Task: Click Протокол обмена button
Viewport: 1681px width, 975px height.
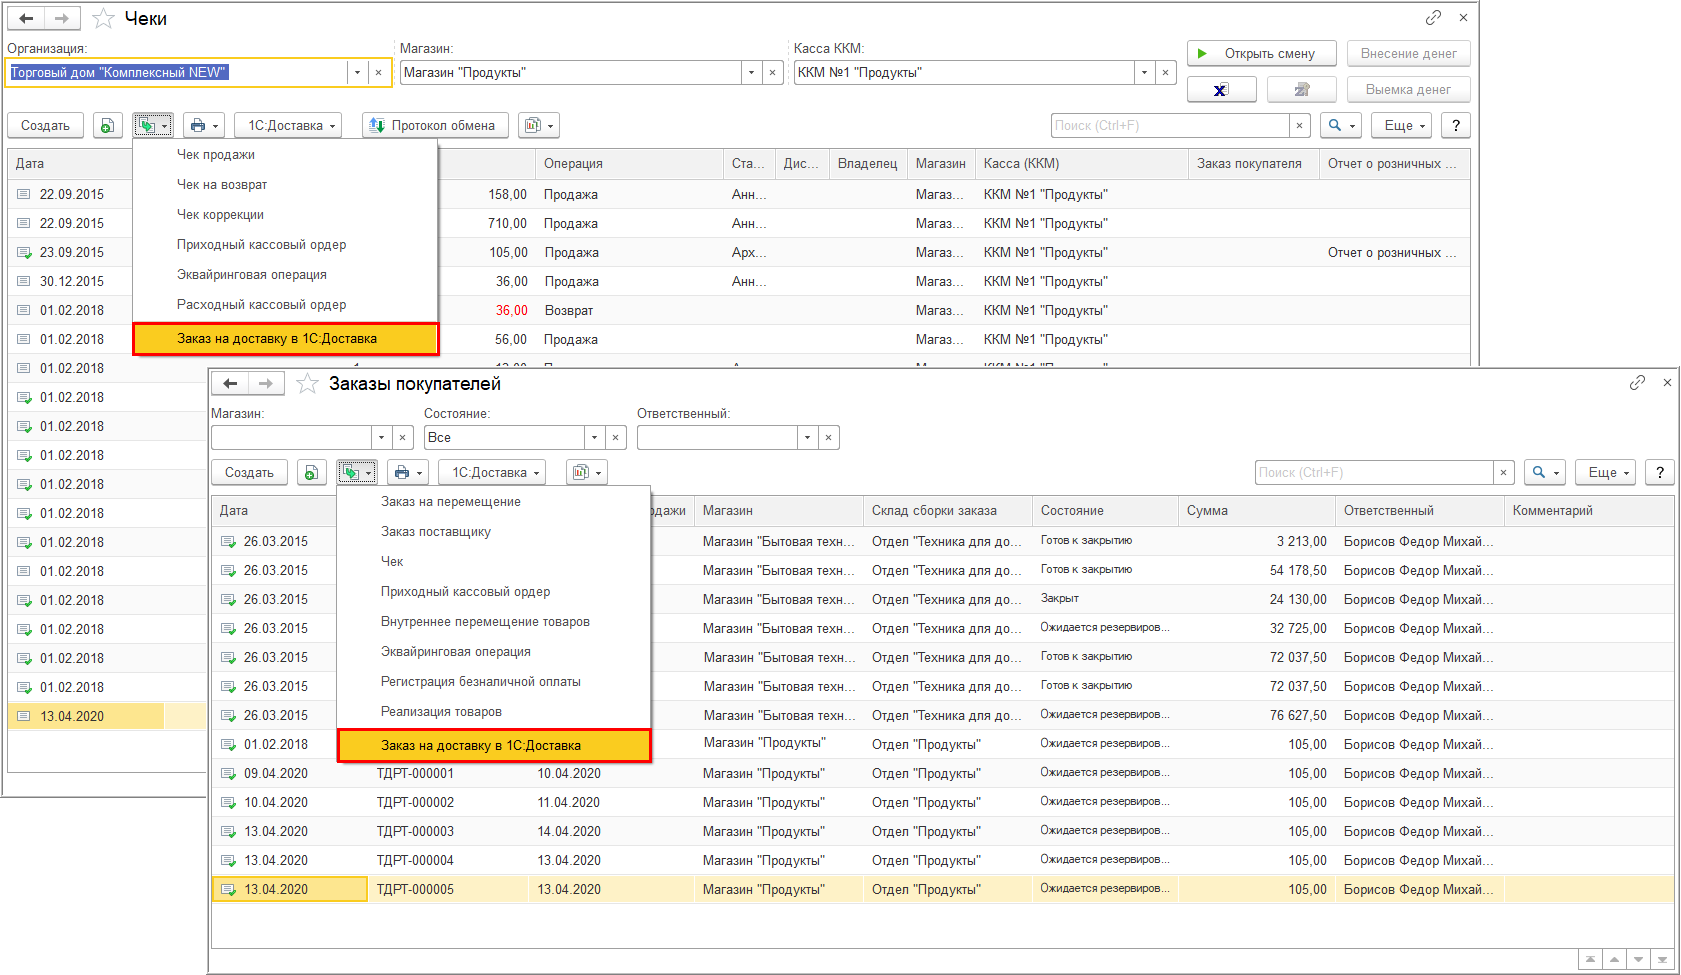Action: (435, 125)
